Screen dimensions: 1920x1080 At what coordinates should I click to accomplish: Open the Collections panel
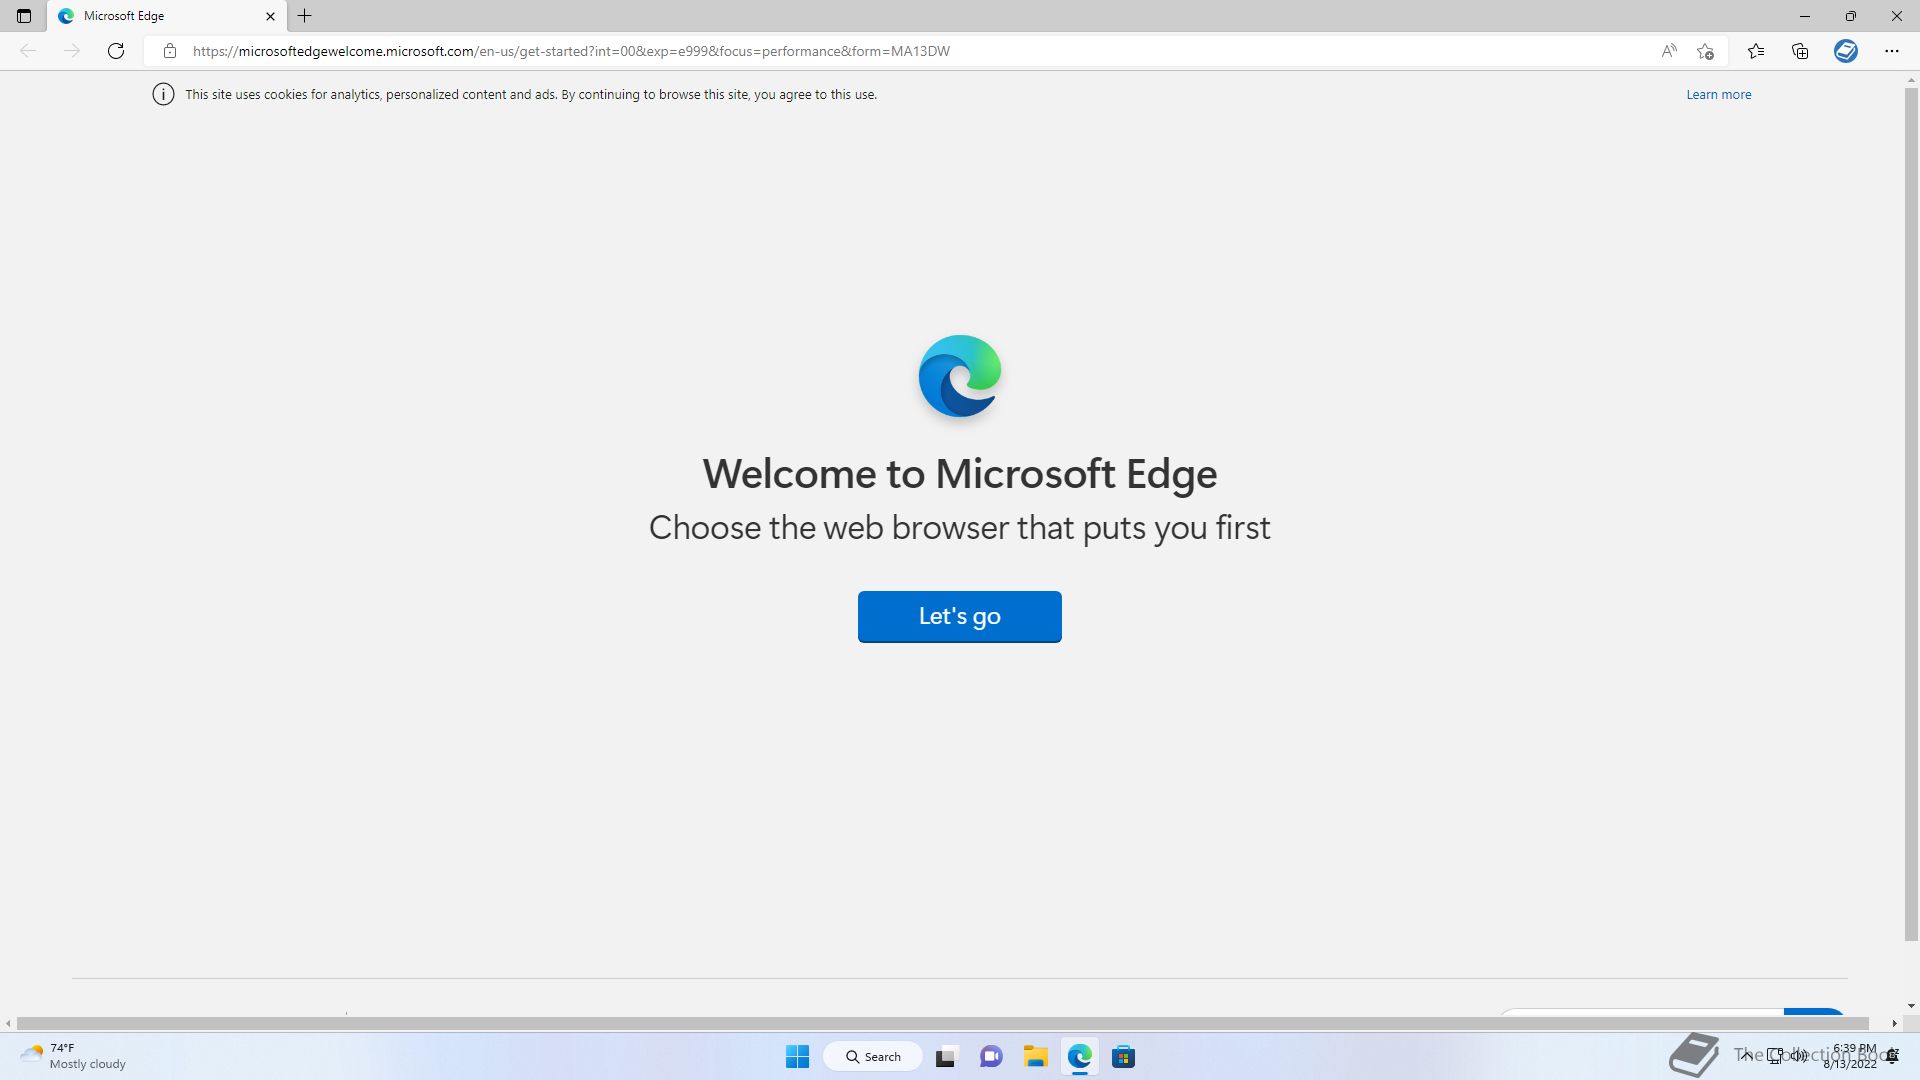tap(1800, 51)
